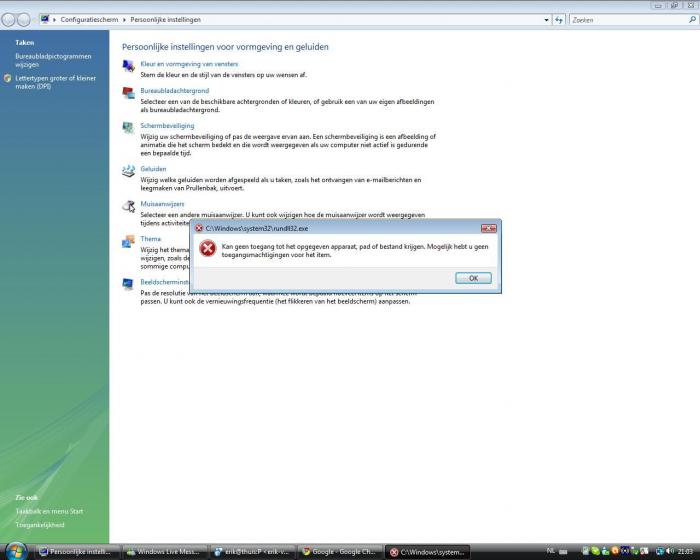Click the forward navigation arrow
The width and height of the screenshot is (700, 560).
point(24,20)
